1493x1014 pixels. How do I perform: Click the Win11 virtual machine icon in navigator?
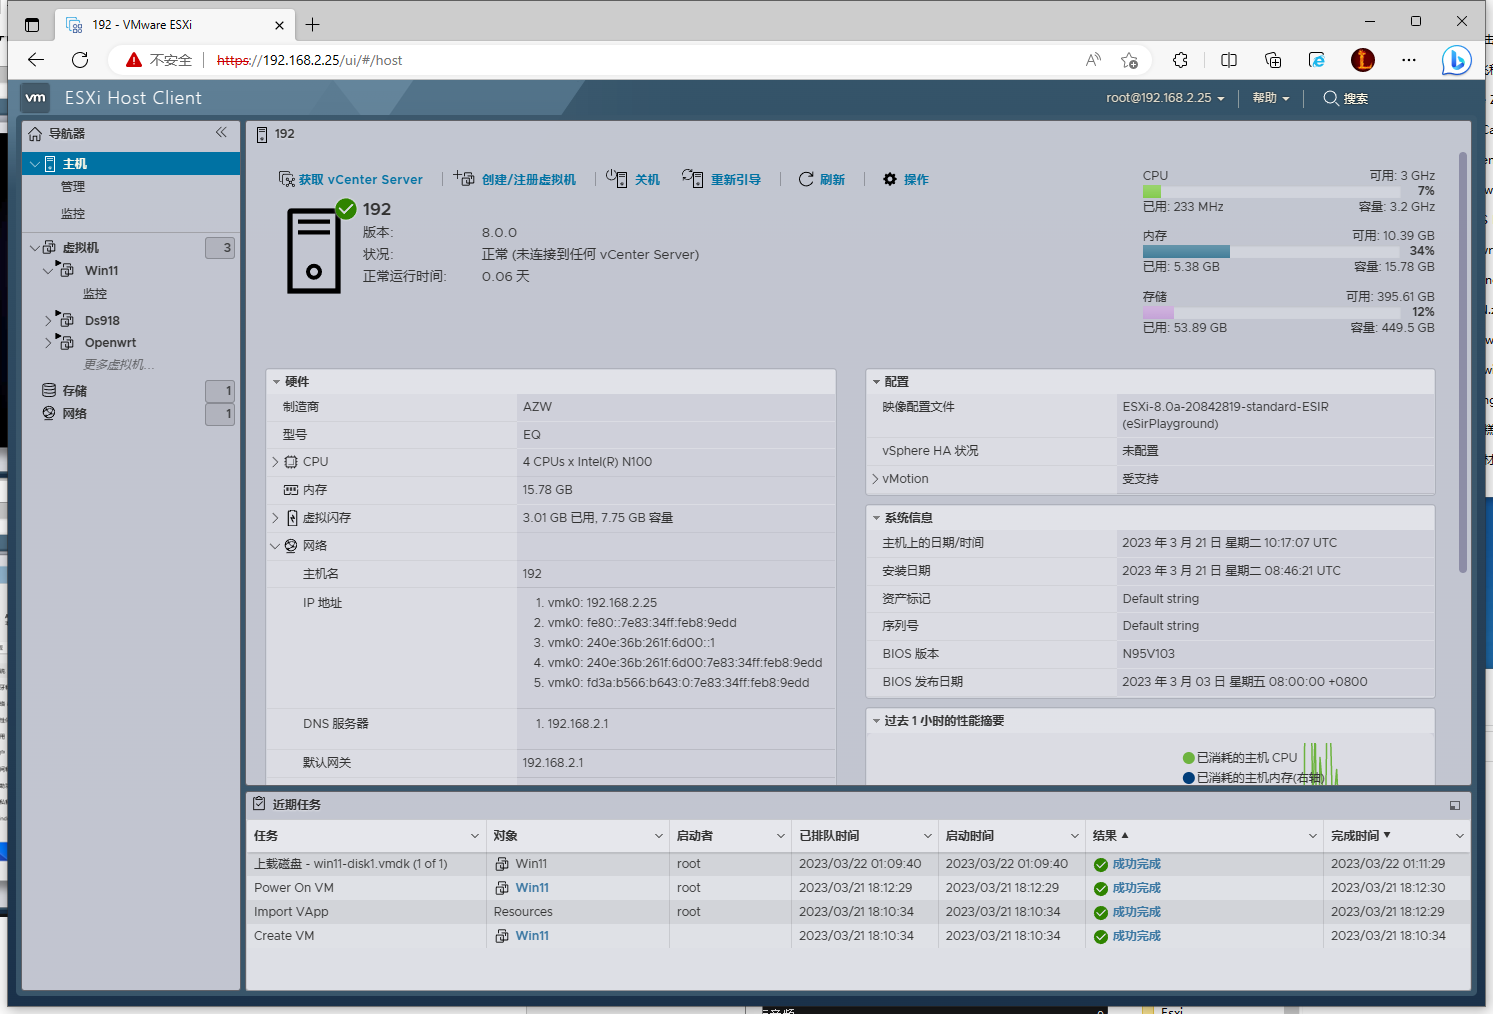[x=65, y=269]
